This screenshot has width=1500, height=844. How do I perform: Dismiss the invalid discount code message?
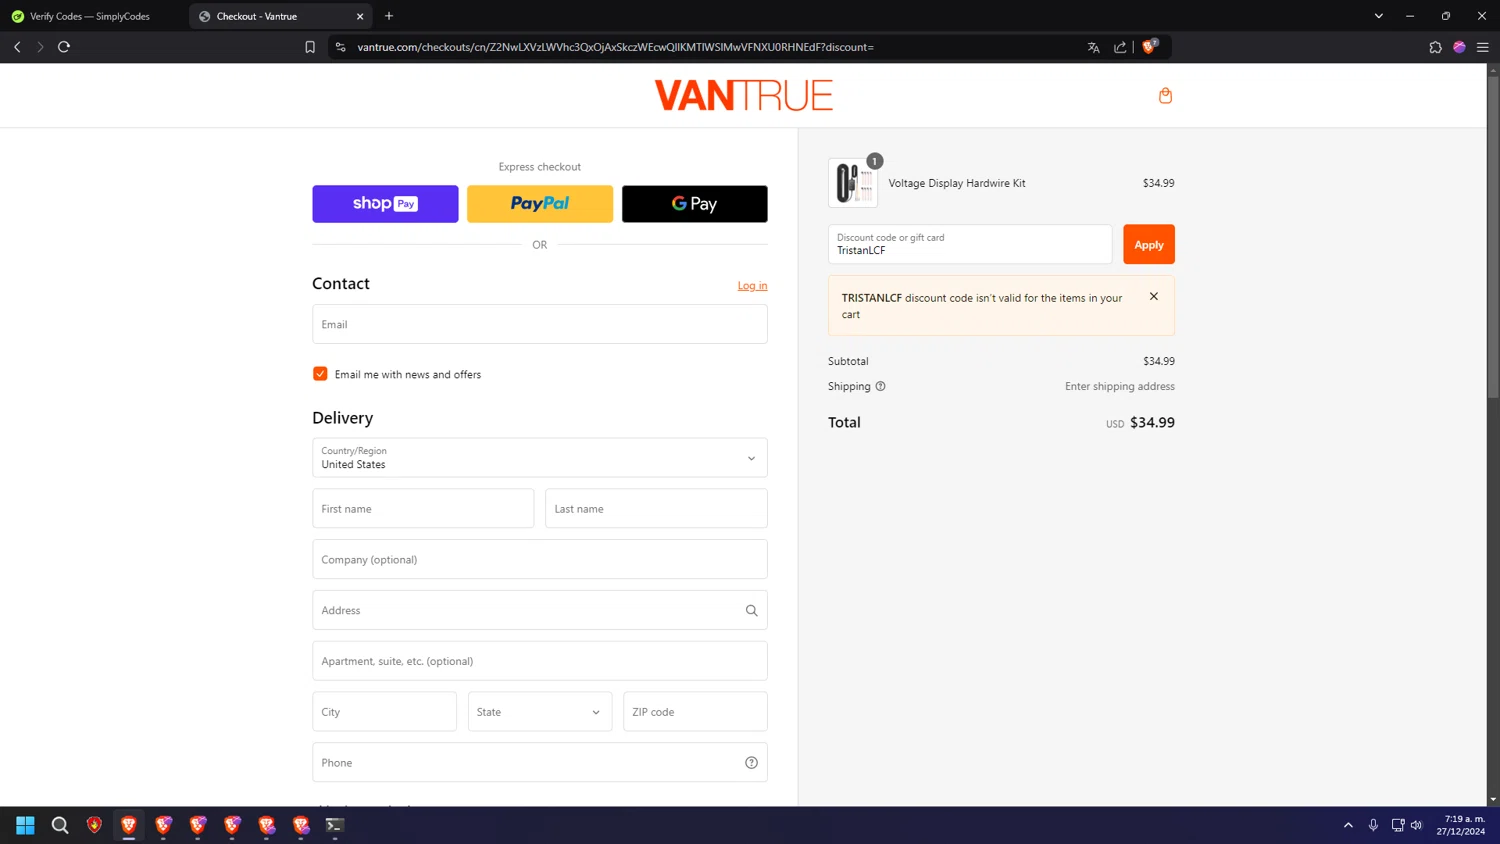[1154, 296]
